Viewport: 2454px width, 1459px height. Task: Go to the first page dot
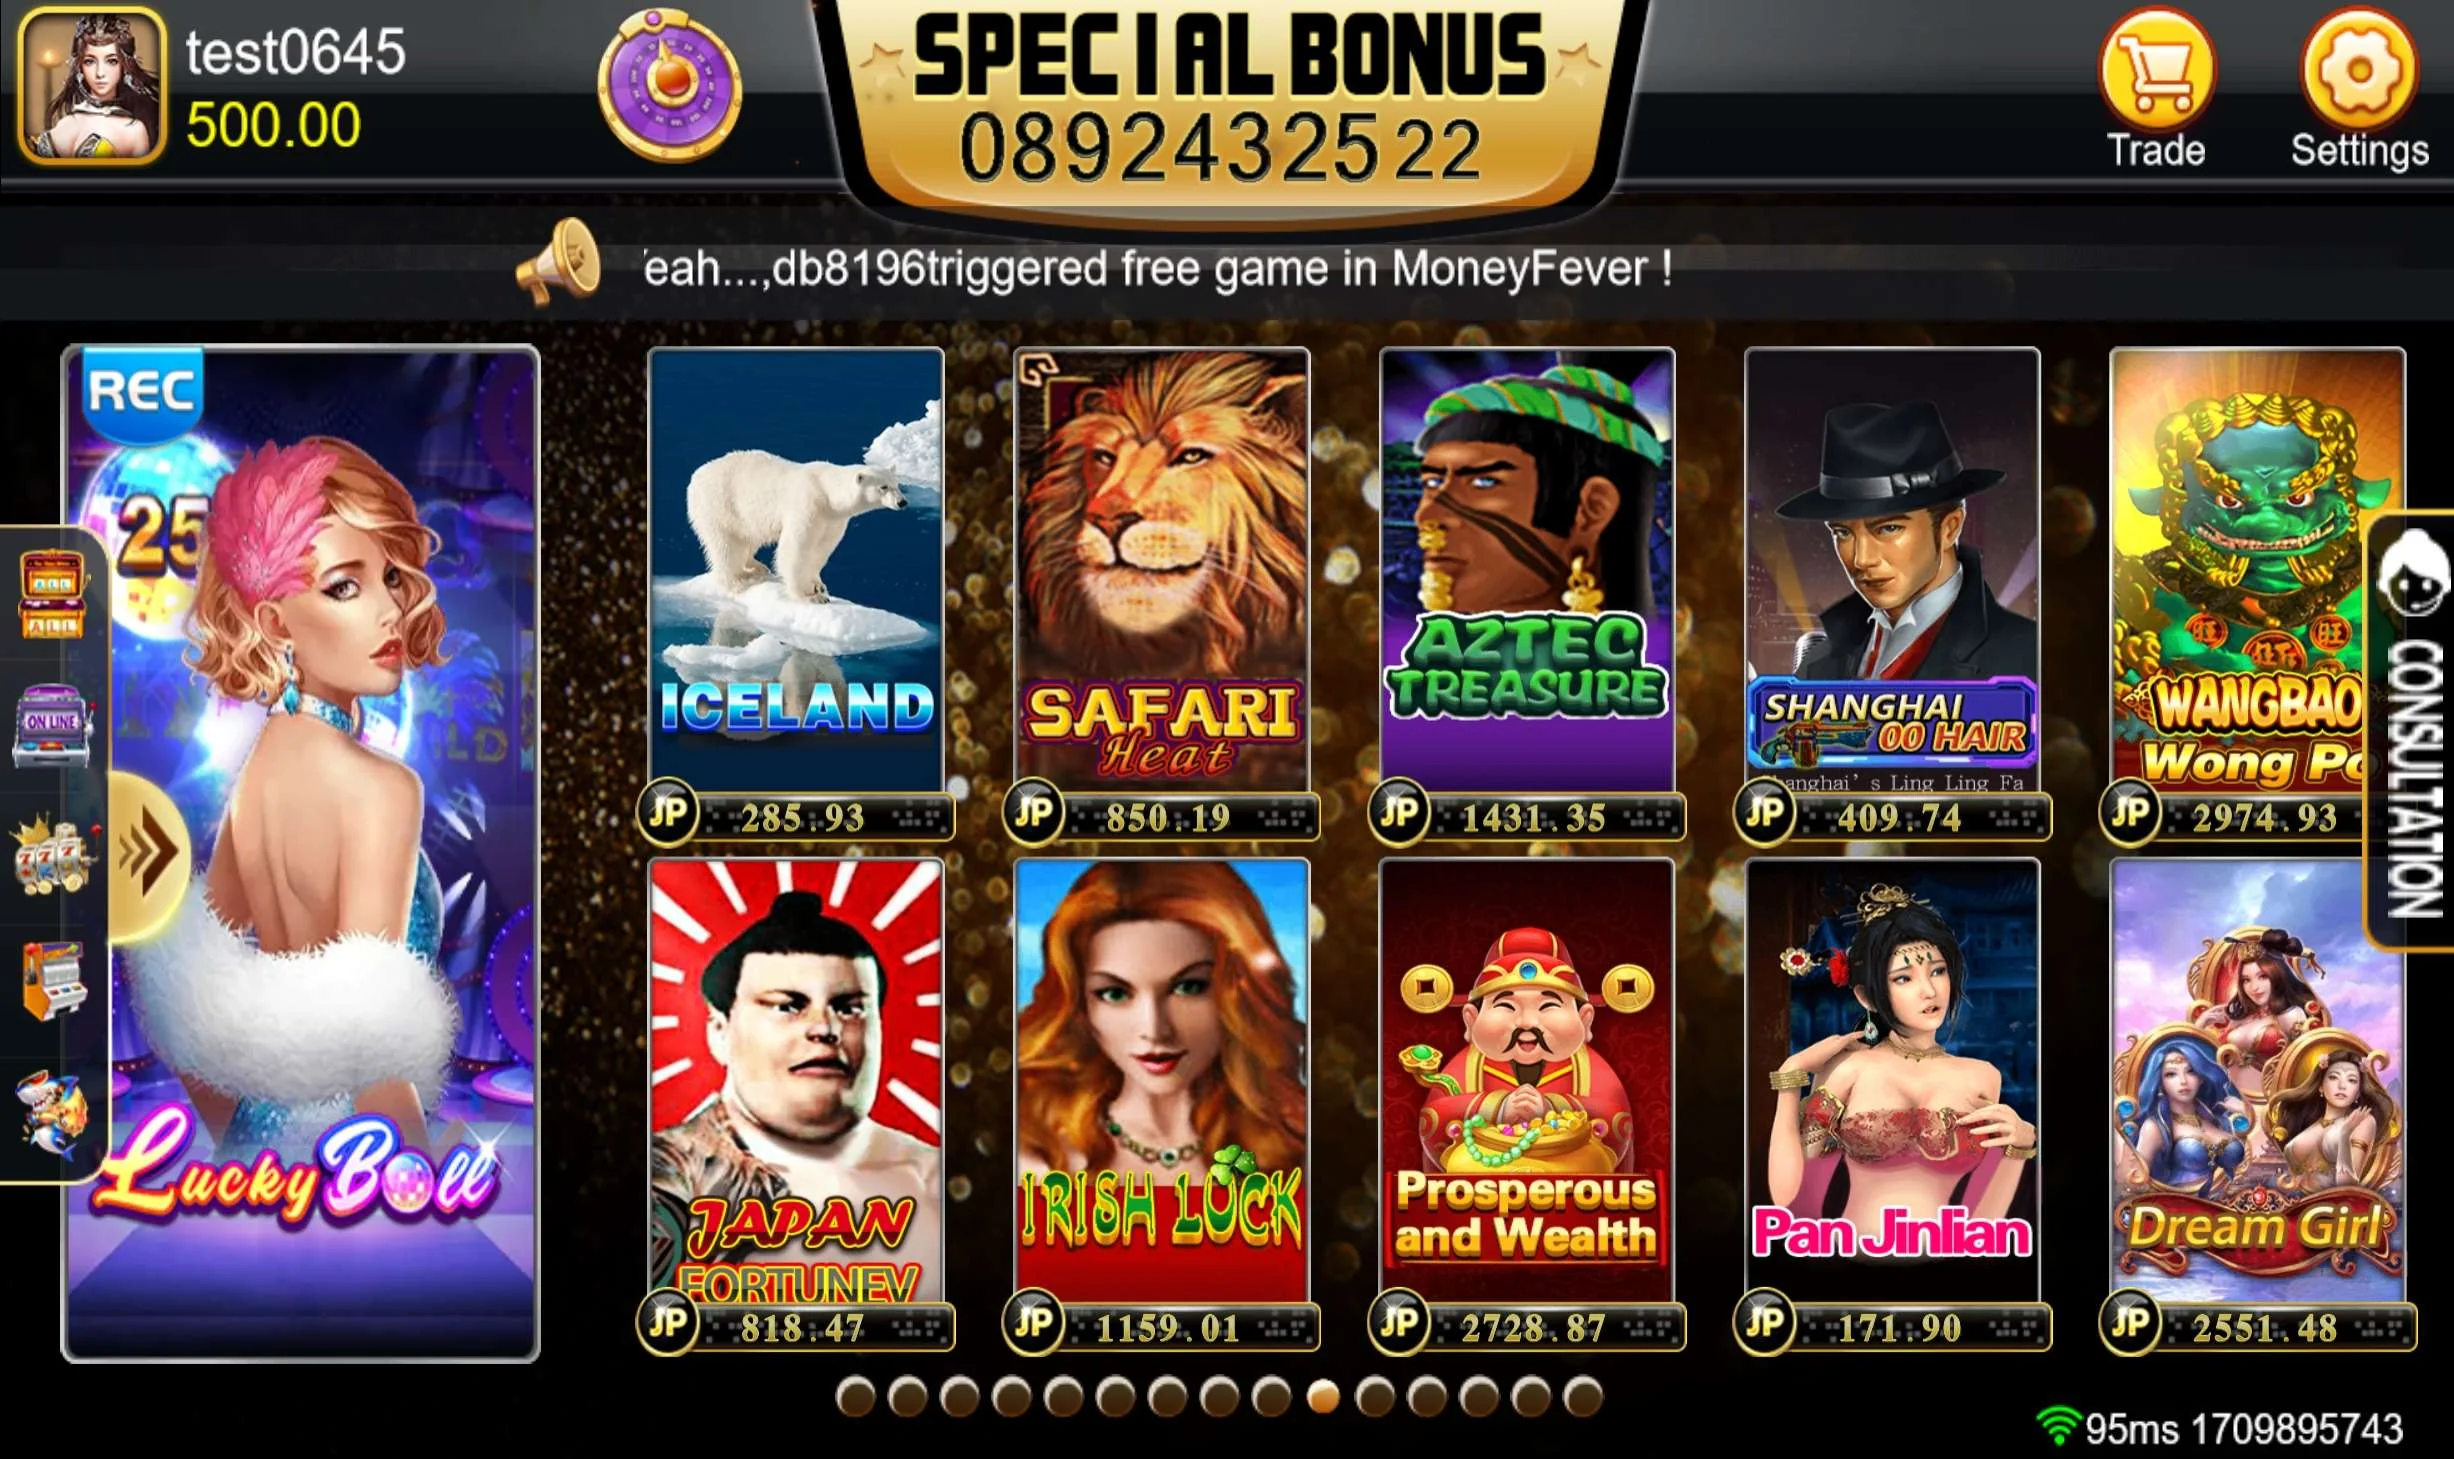tap(855, 1397)
